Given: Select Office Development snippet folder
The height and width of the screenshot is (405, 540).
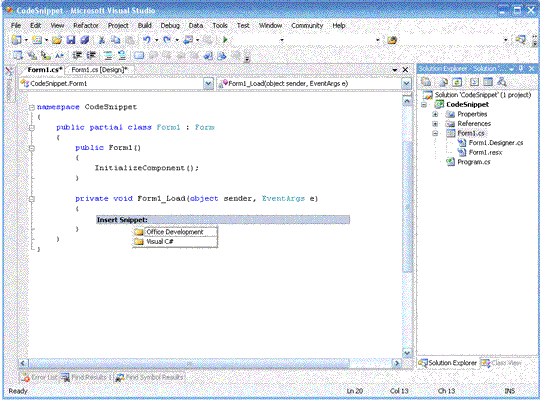Looking at the screenshot, I should pyautogui.click(x=175, y=232).
